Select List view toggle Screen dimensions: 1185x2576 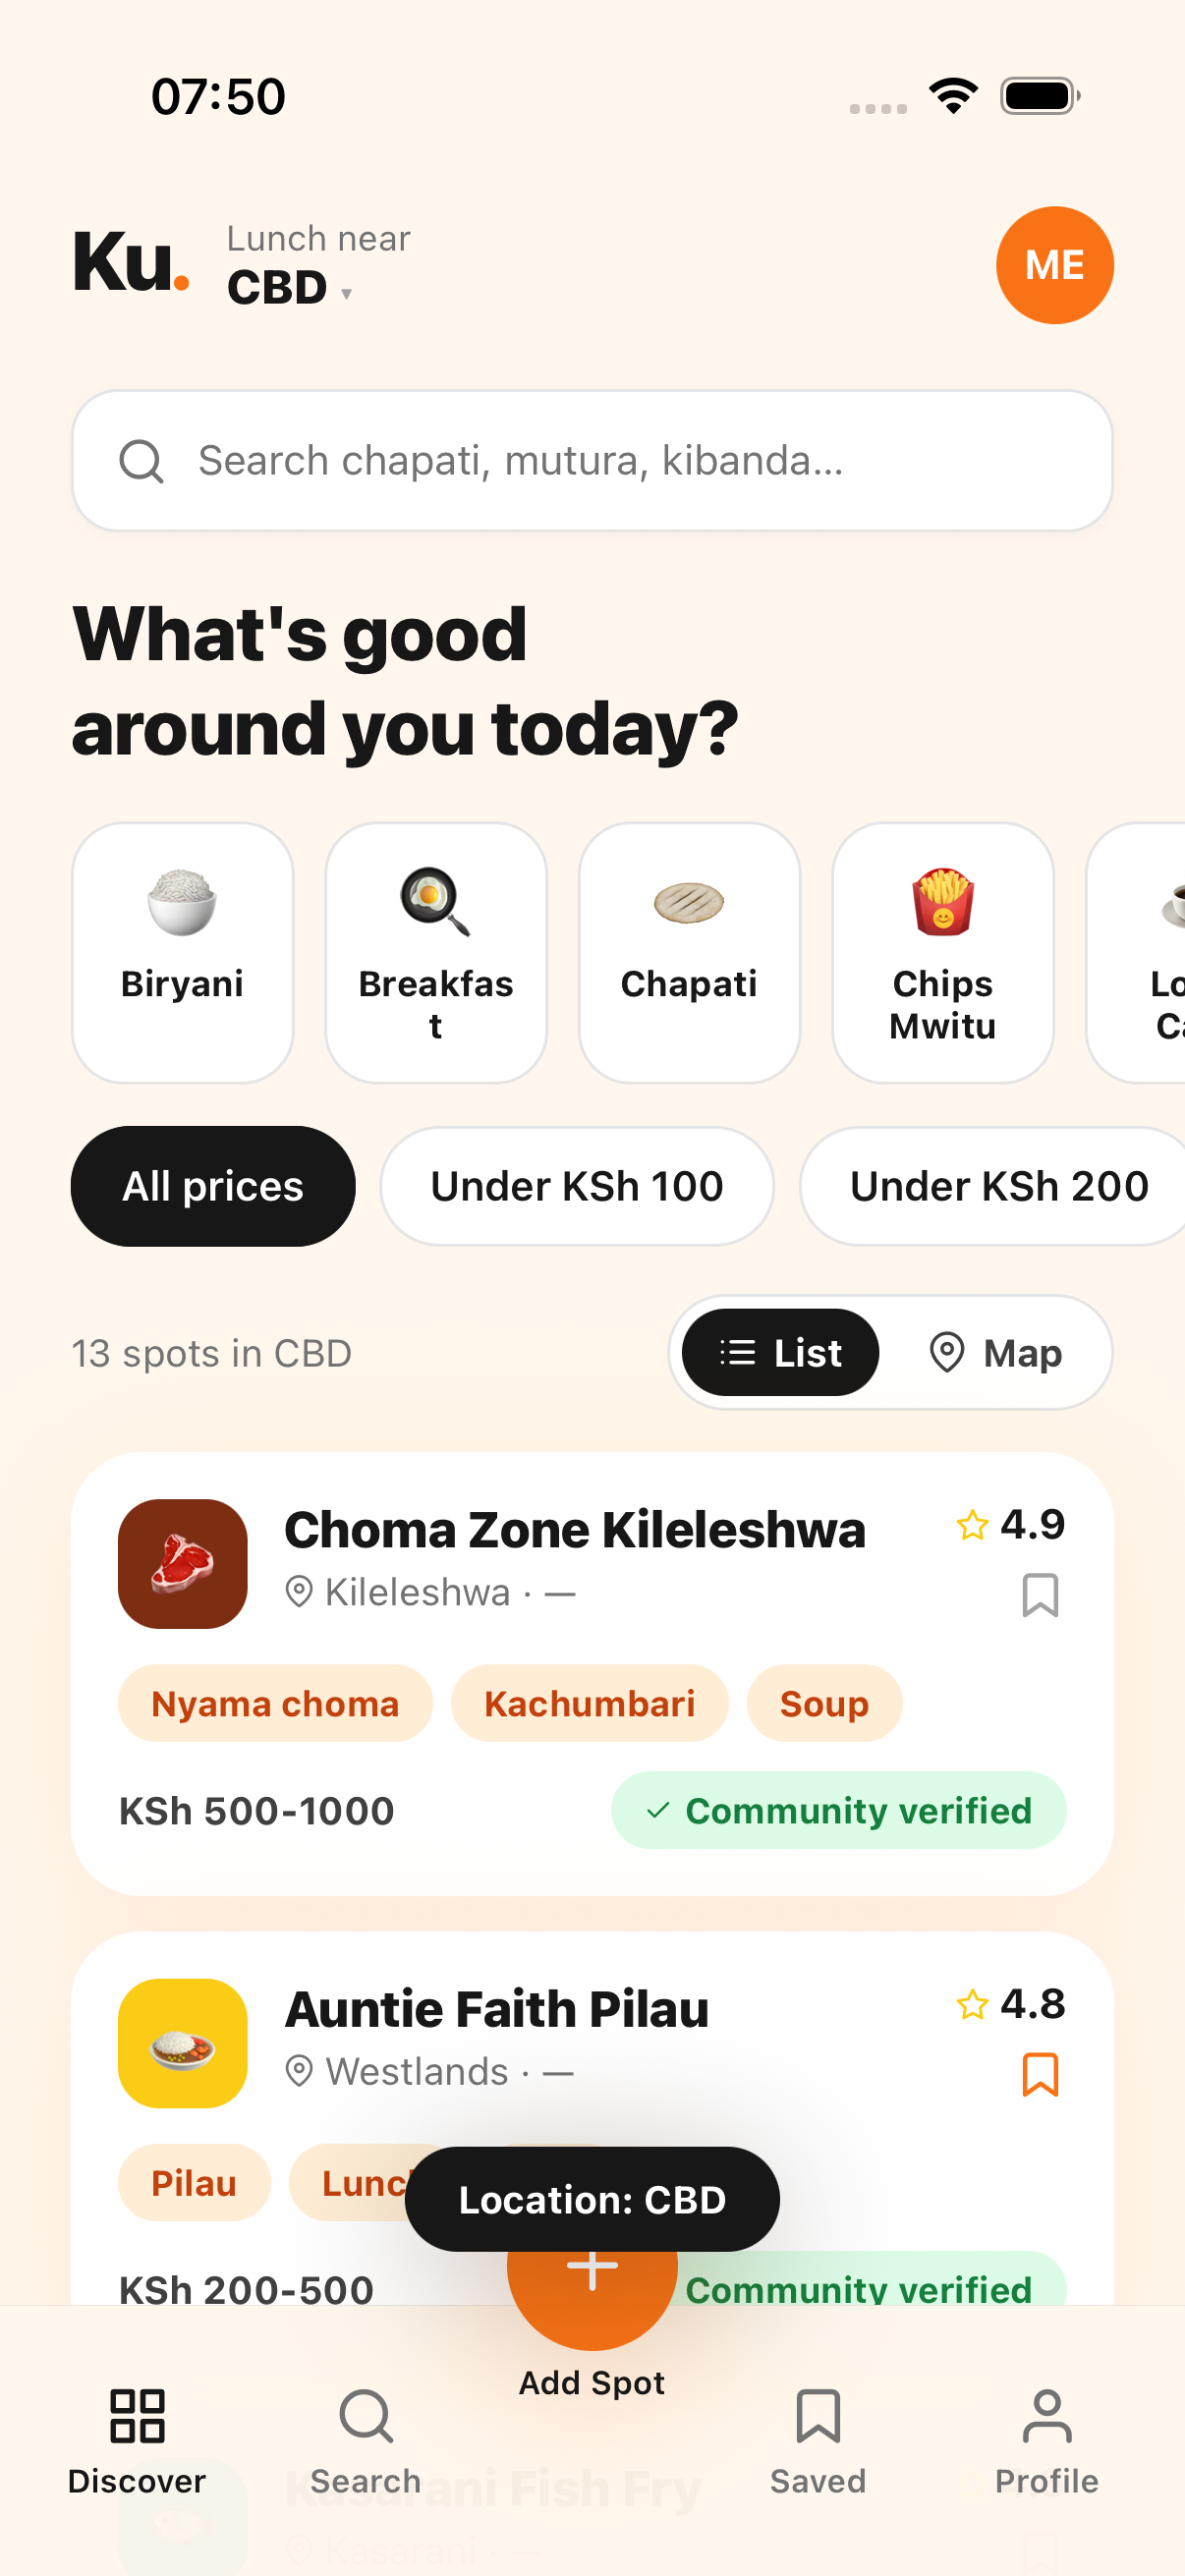780,1353
